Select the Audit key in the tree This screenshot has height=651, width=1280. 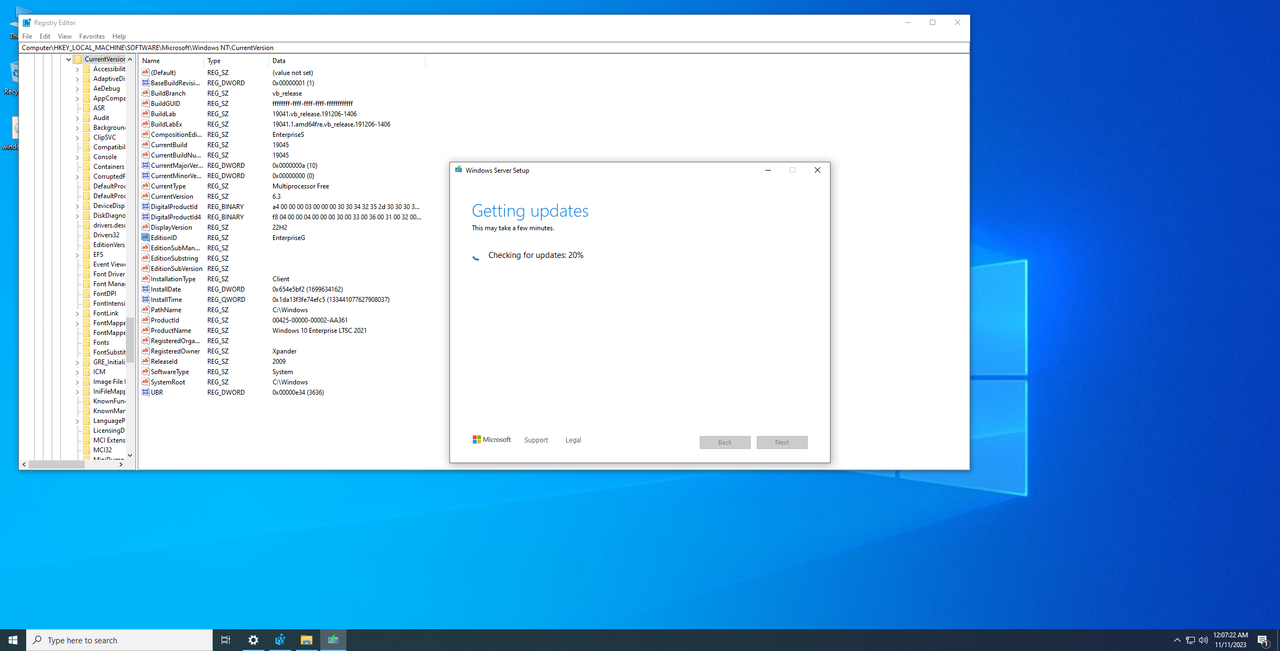101,118
